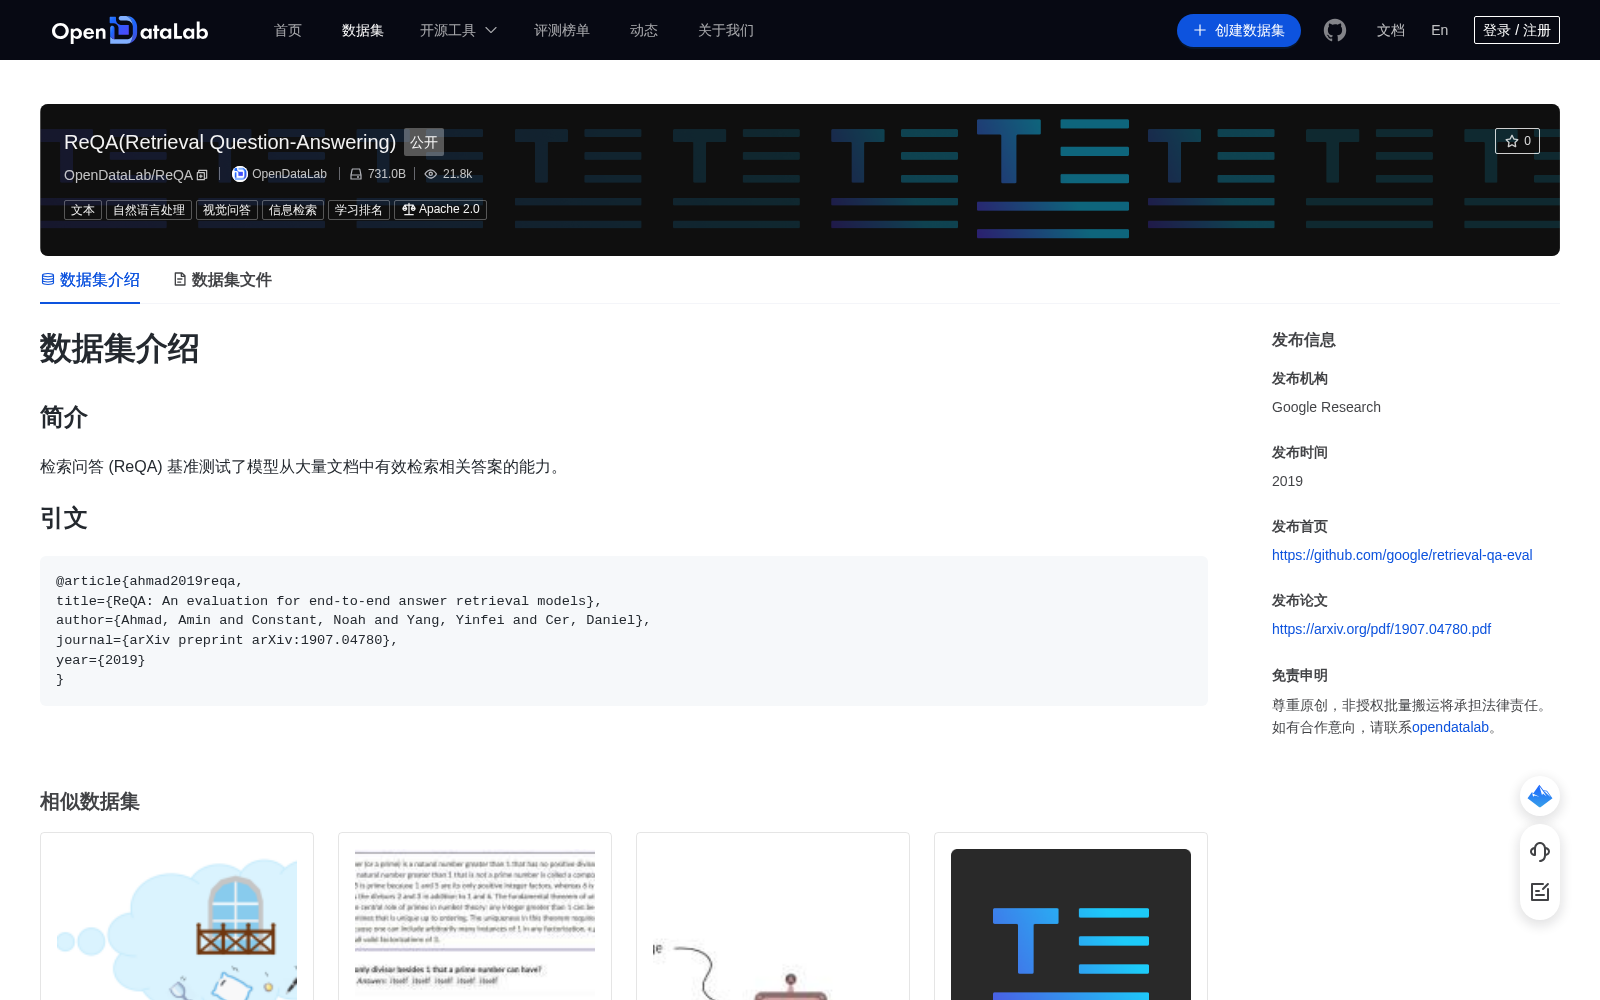Image resolution: width=1600 pixels, height=1000 pixels.
Task: Click the 文本 tag
Action: pos(83,210)
